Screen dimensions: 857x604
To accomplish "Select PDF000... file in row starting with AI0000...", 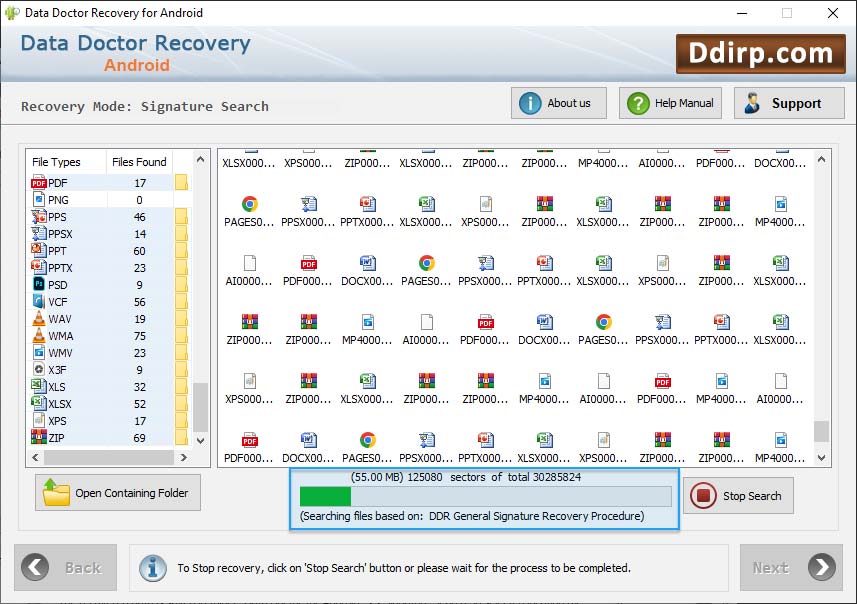I will 308,269.
